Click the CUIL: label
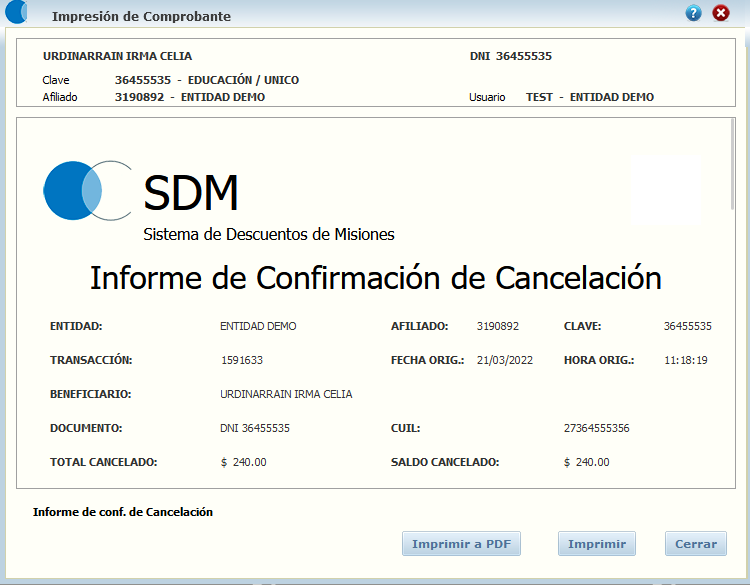750x585 pixels. coord(405,428)
